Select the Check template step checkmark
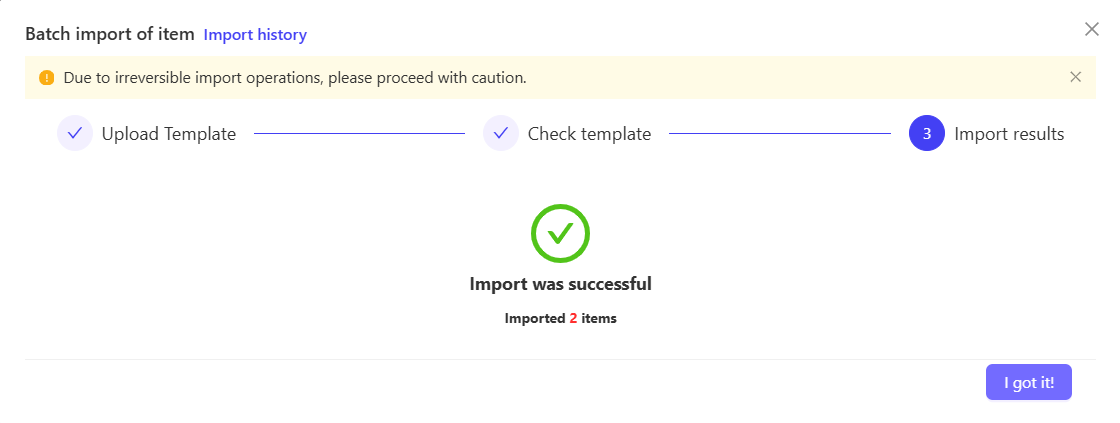 [x=501, y=134]
